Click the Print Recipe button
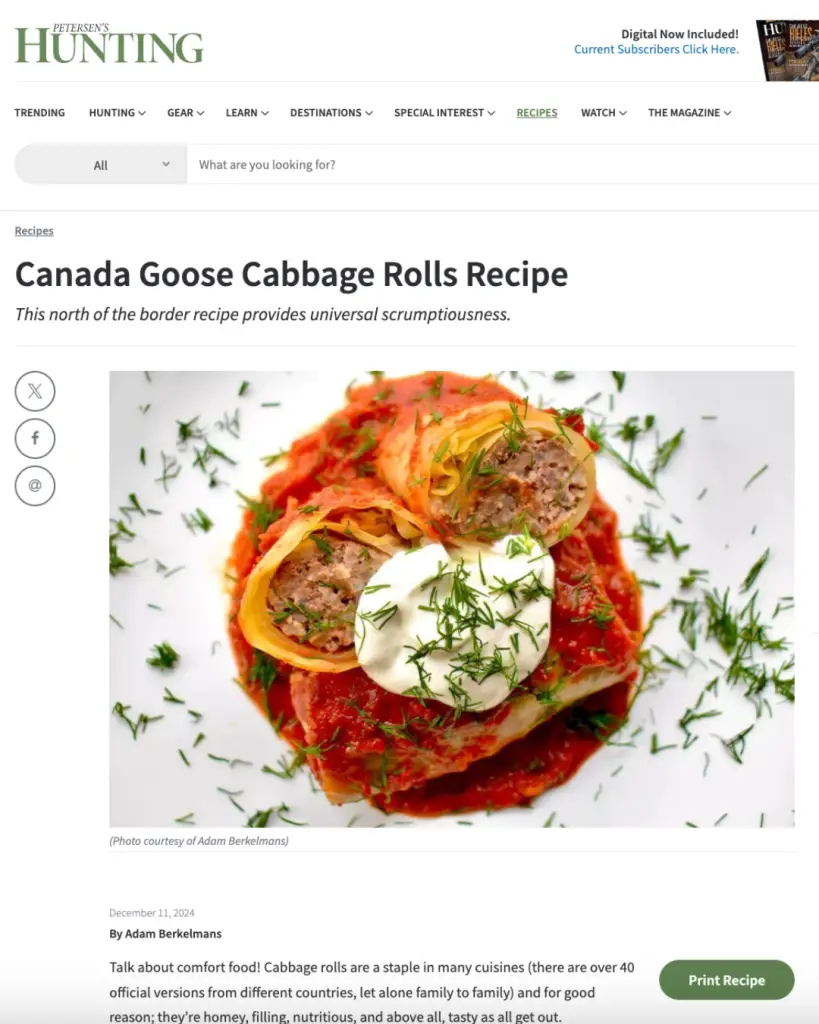 726,980
